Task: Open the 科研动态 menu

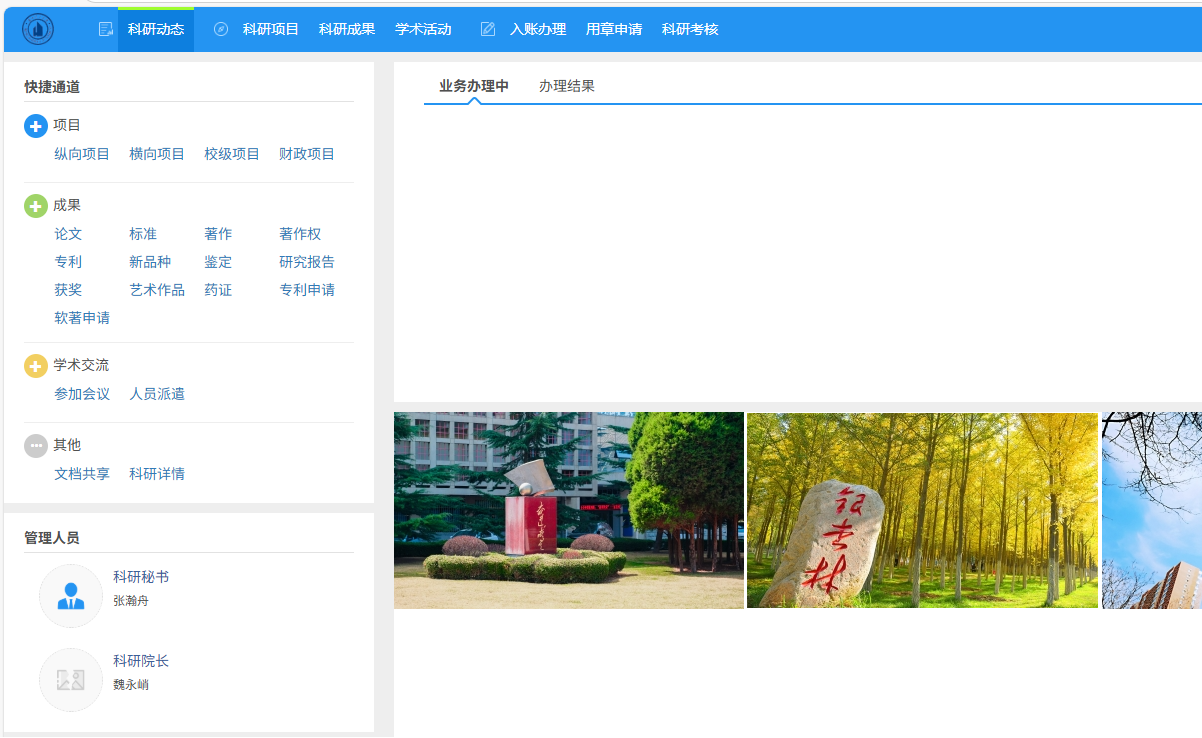Action: [156, 29]
